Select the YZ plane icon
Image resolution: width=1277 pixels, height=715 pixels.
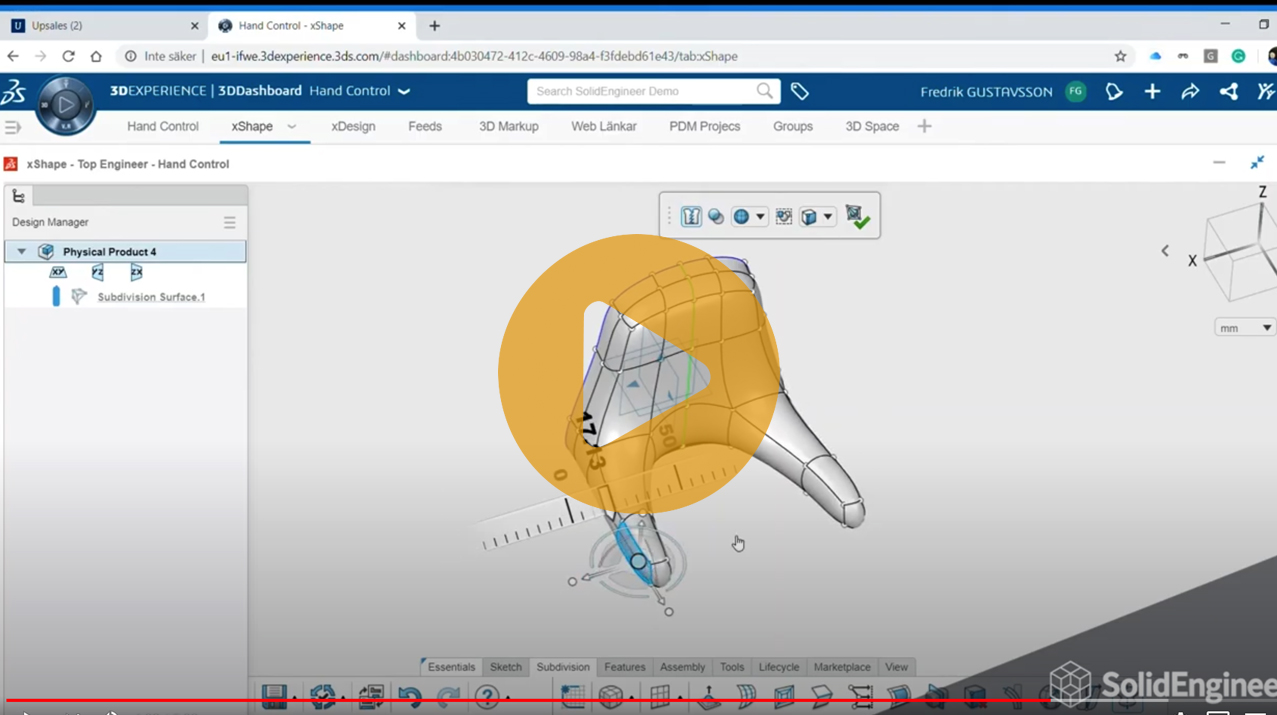point(97,272)
